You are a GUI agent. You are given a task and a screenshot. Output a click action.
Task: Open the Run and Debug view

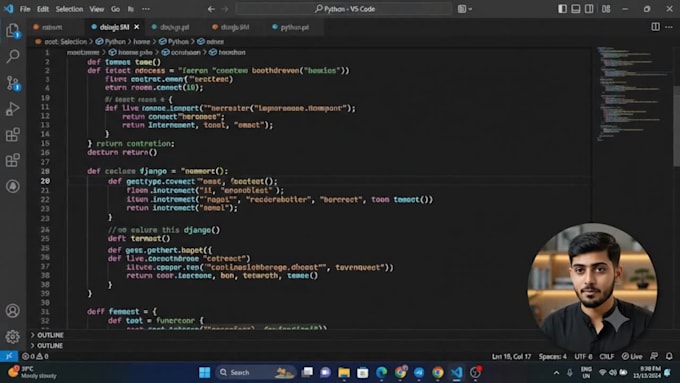[x=13, y=109]
